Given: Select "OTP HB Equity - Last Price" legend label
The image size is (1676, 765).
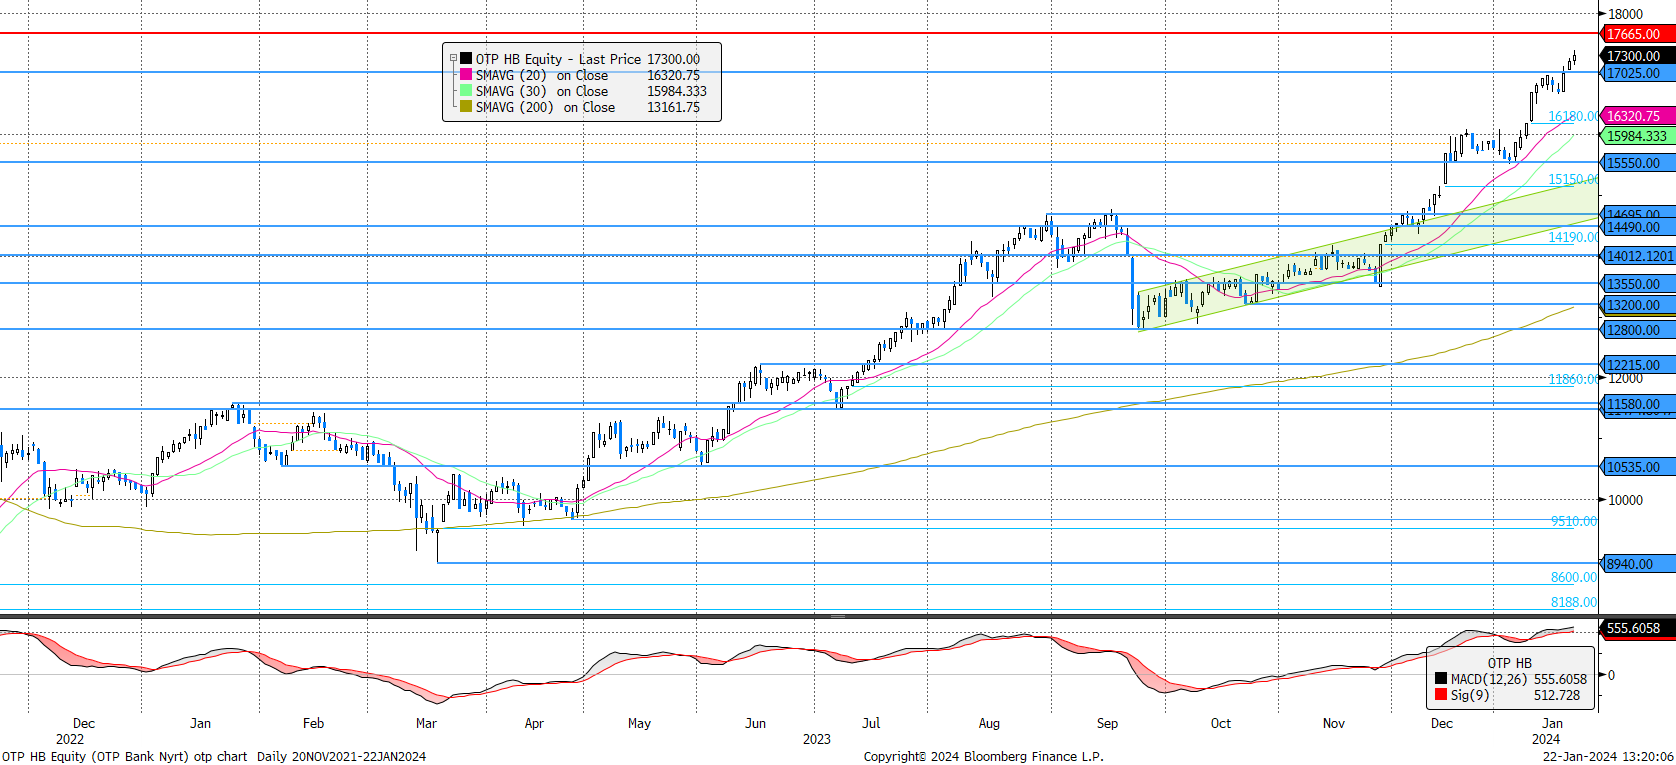Looking at the screenshot, I should click(x=558, y=59).
